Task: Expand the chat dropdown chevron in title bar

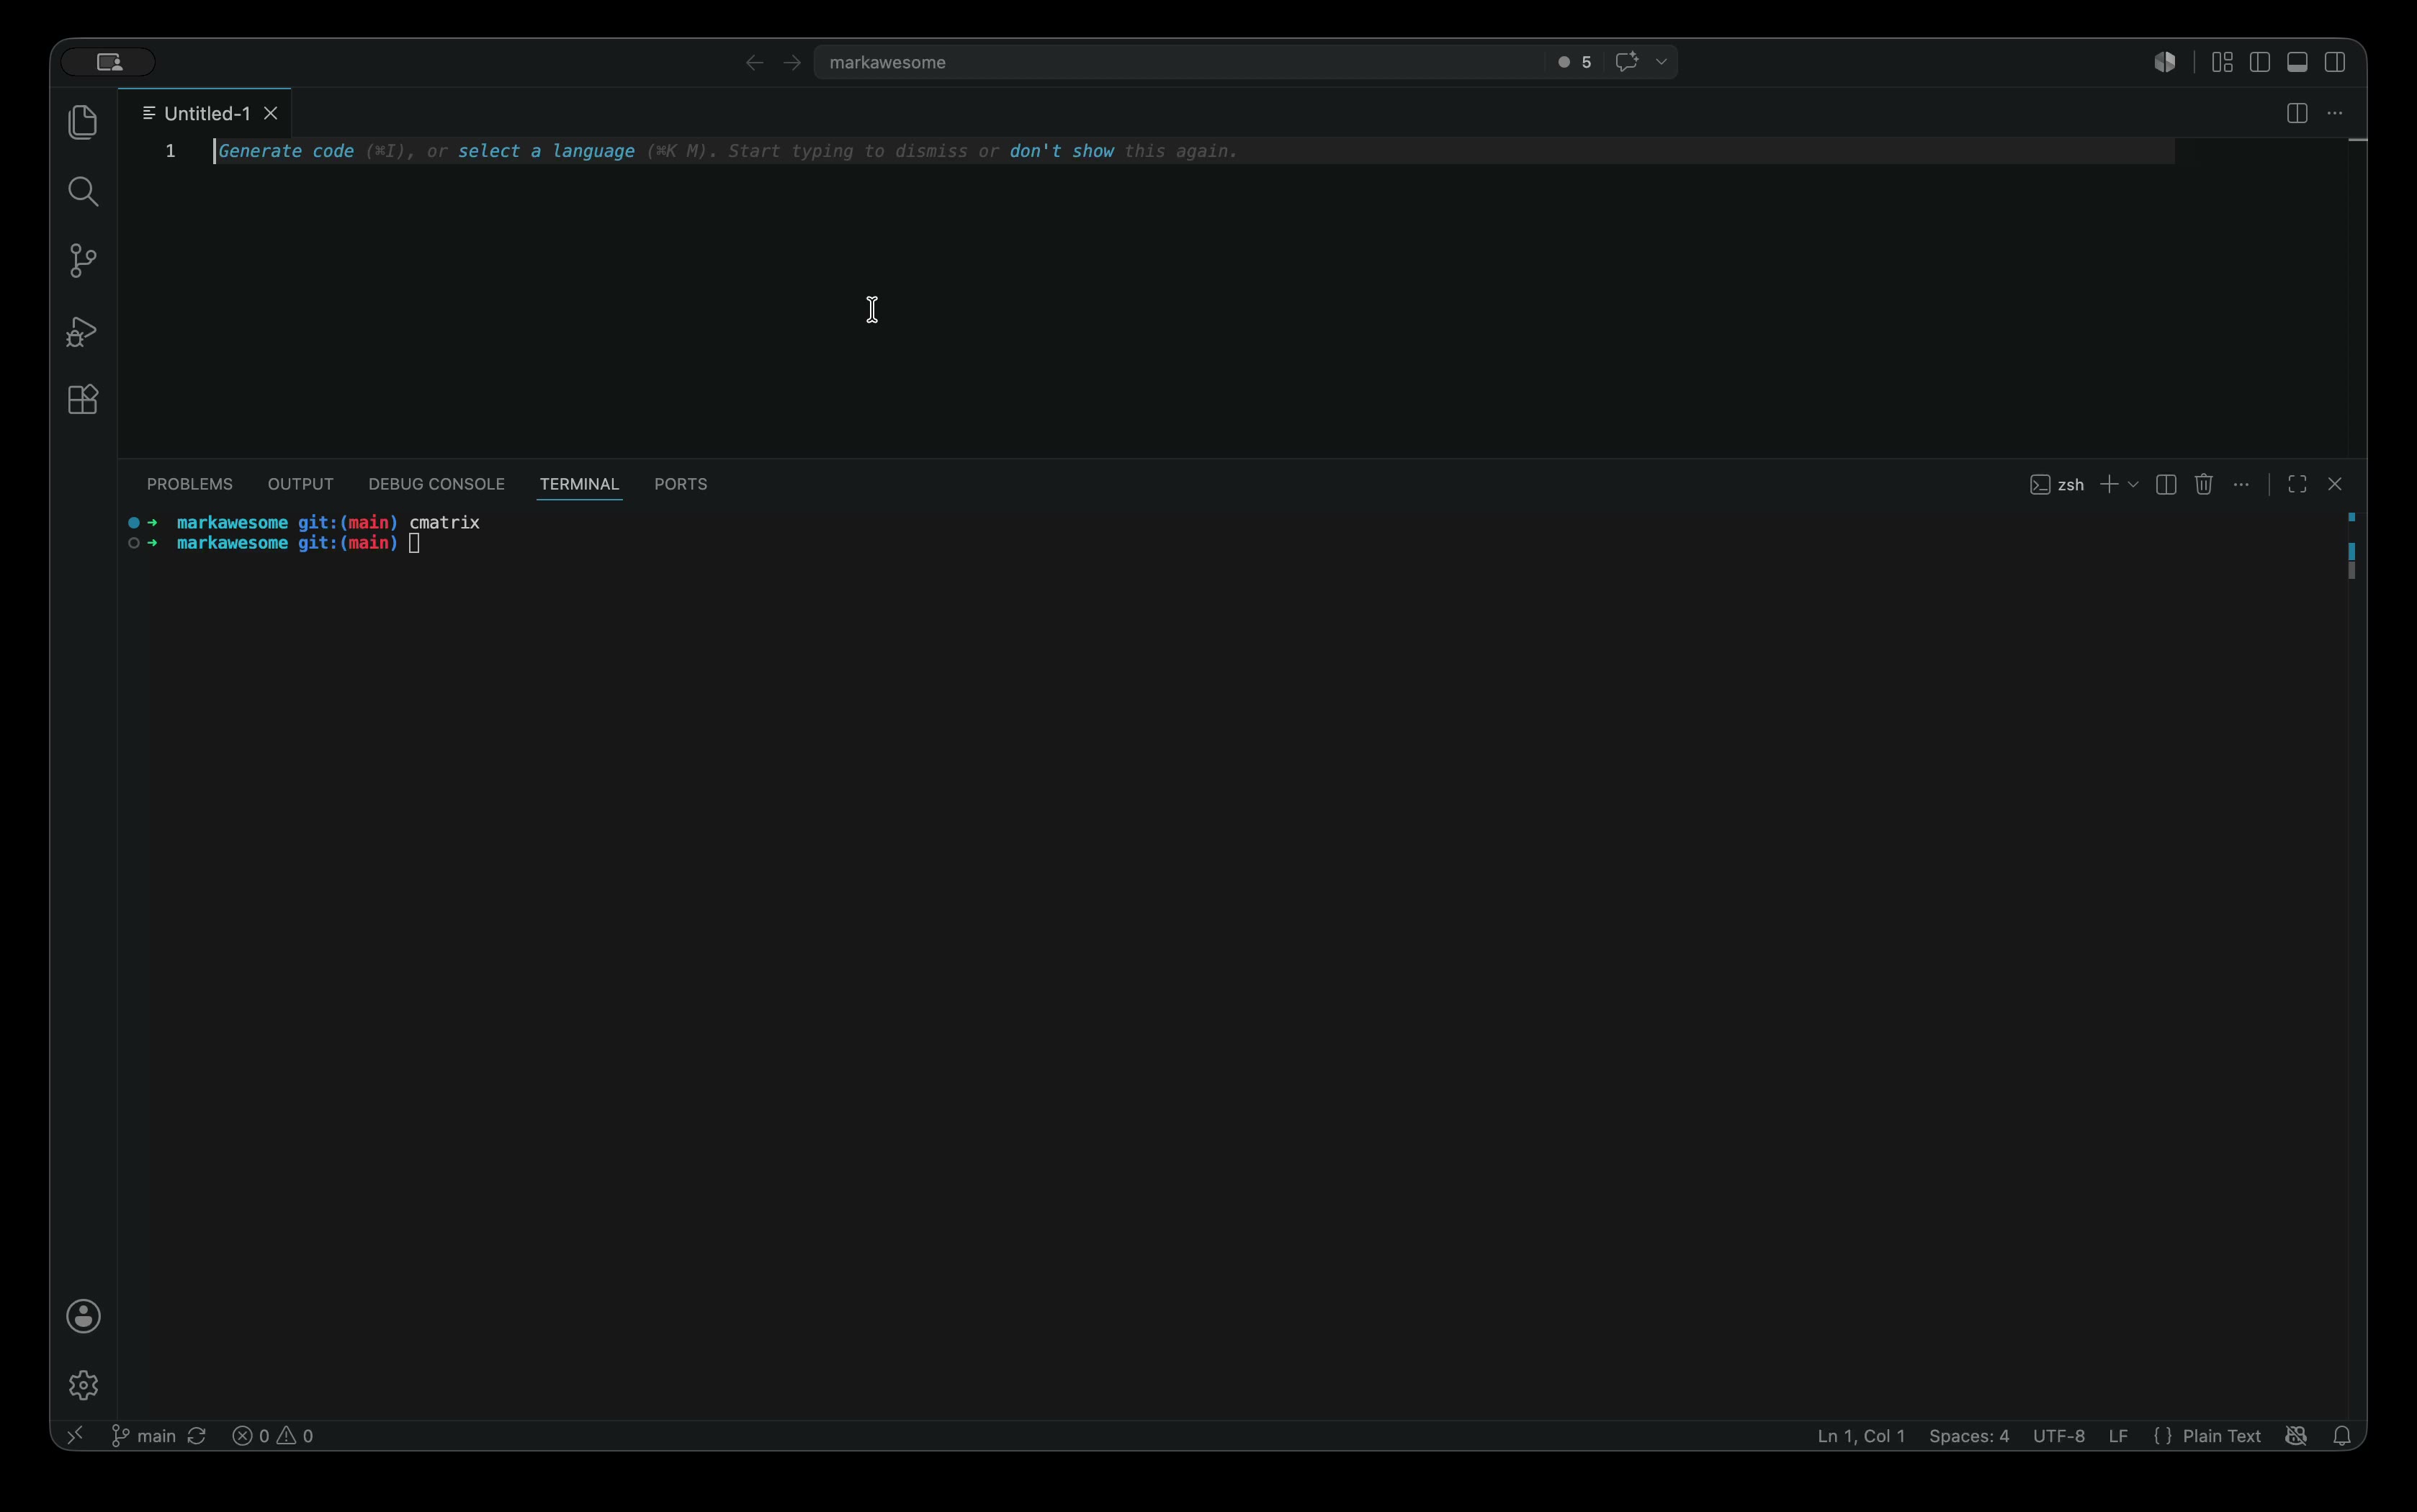Action: point(1661,62)
